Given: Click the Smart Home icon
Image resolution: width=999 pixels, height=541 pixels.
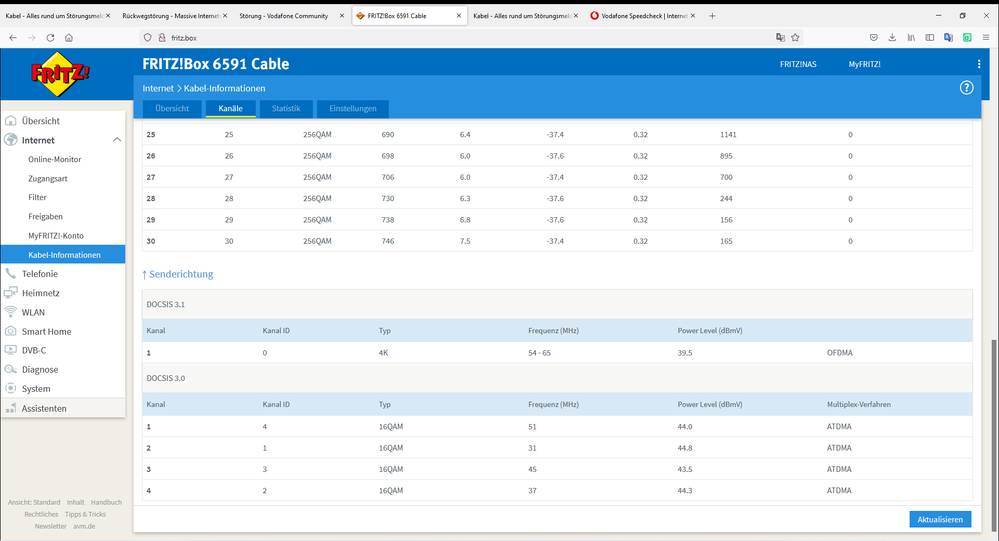Looking at the screenshot, I should point(11,331).
